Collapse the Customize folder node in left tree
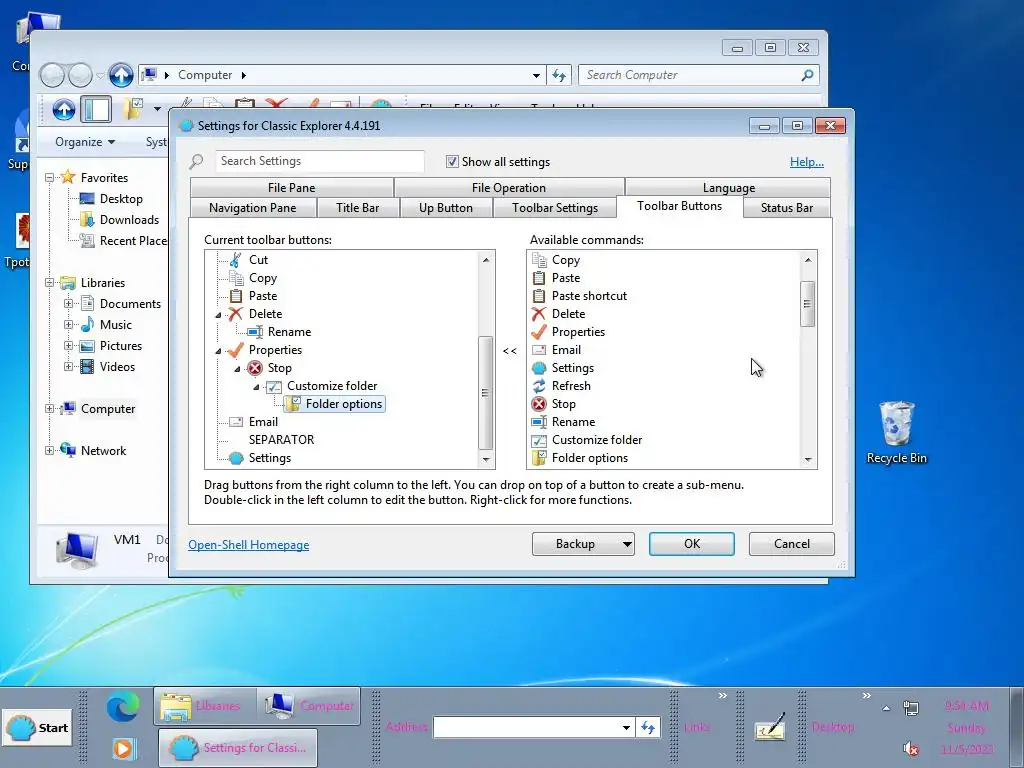Image resolution: width=1024 pixels, height=768 pixels. pos(257,387)
